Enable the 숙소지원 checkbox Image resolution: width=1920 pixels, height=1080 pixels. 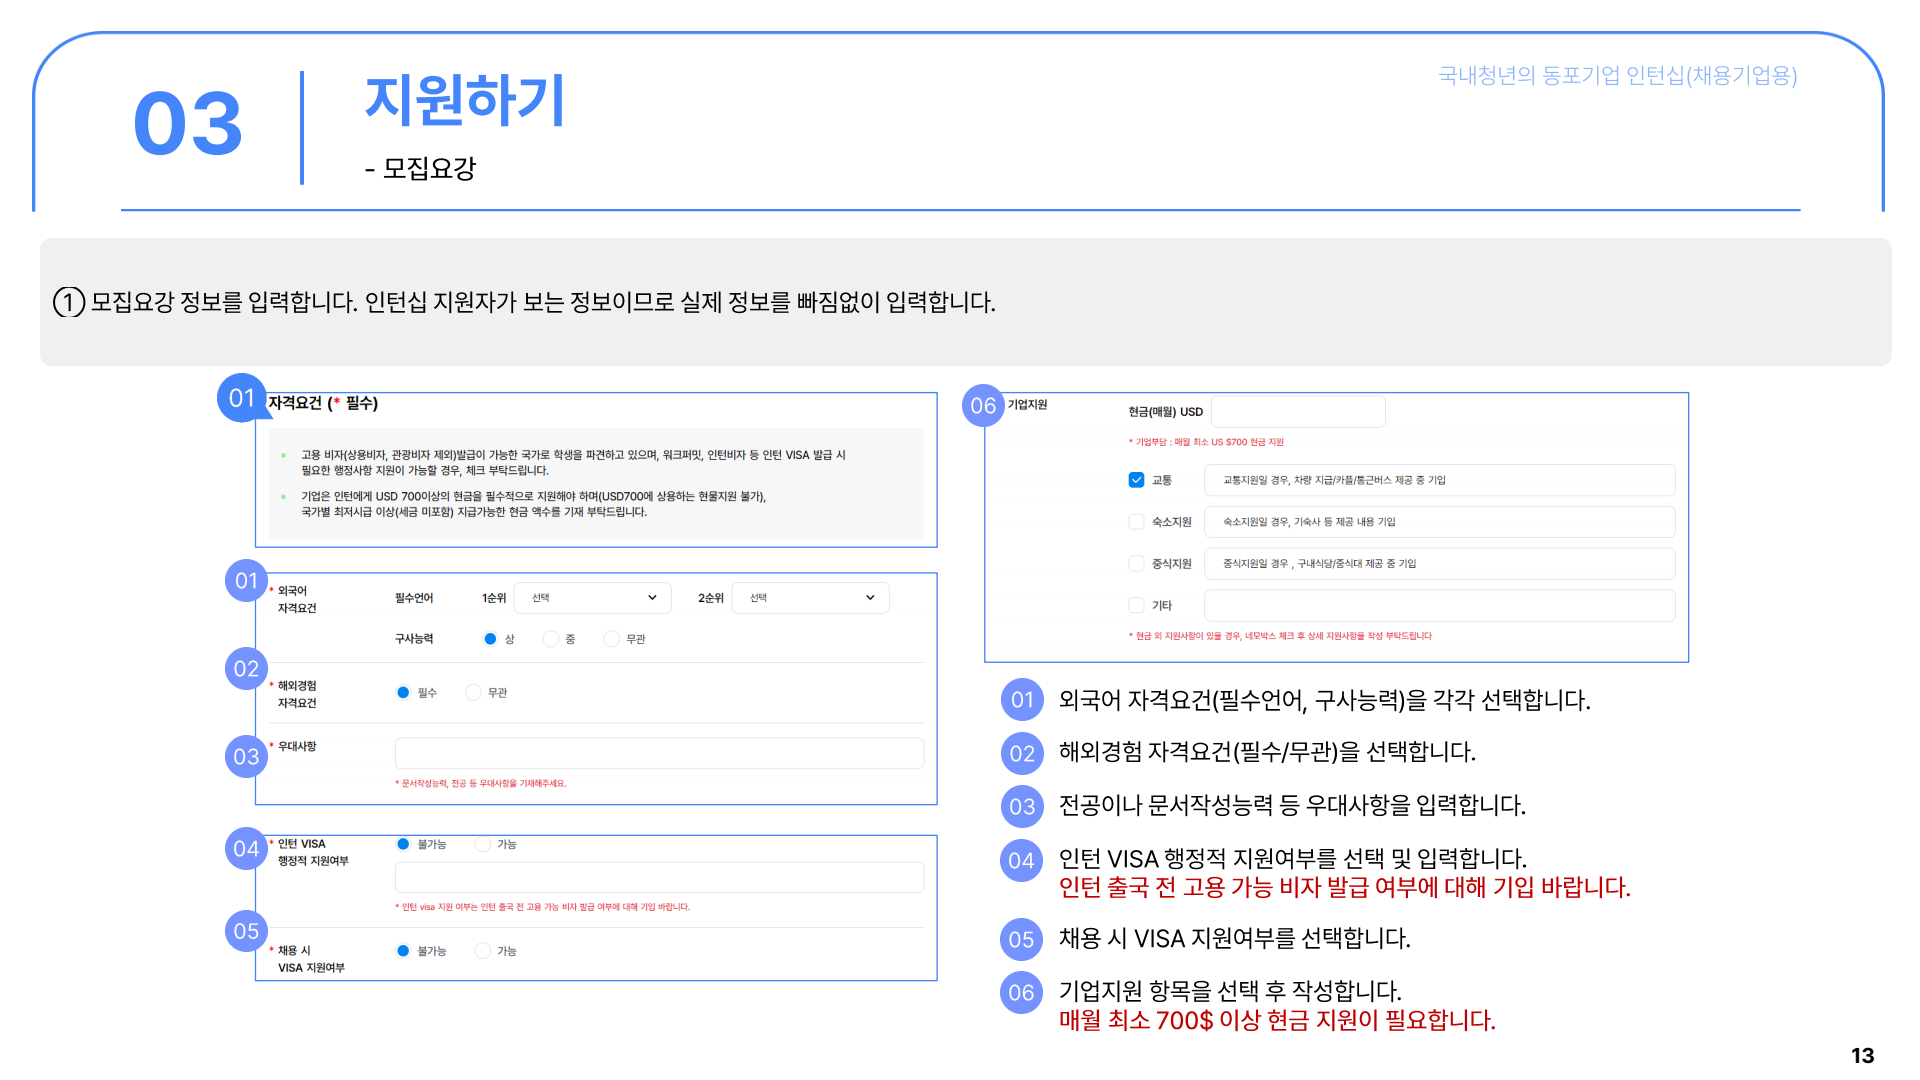tap(1136, 522)
